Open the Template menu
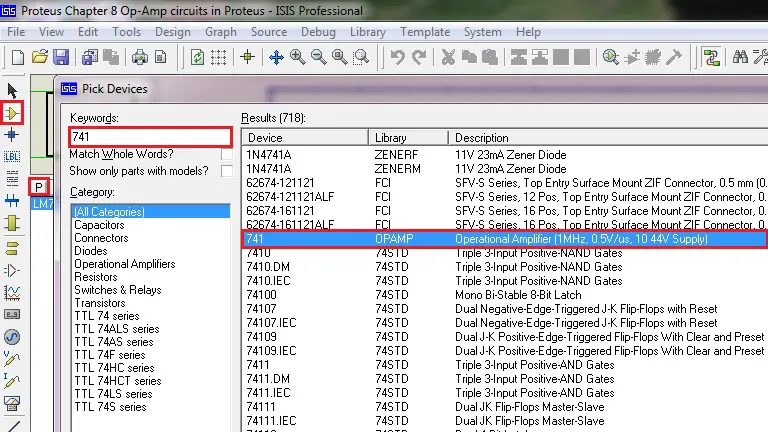This screenshot has height=432, width=768. 425,32
